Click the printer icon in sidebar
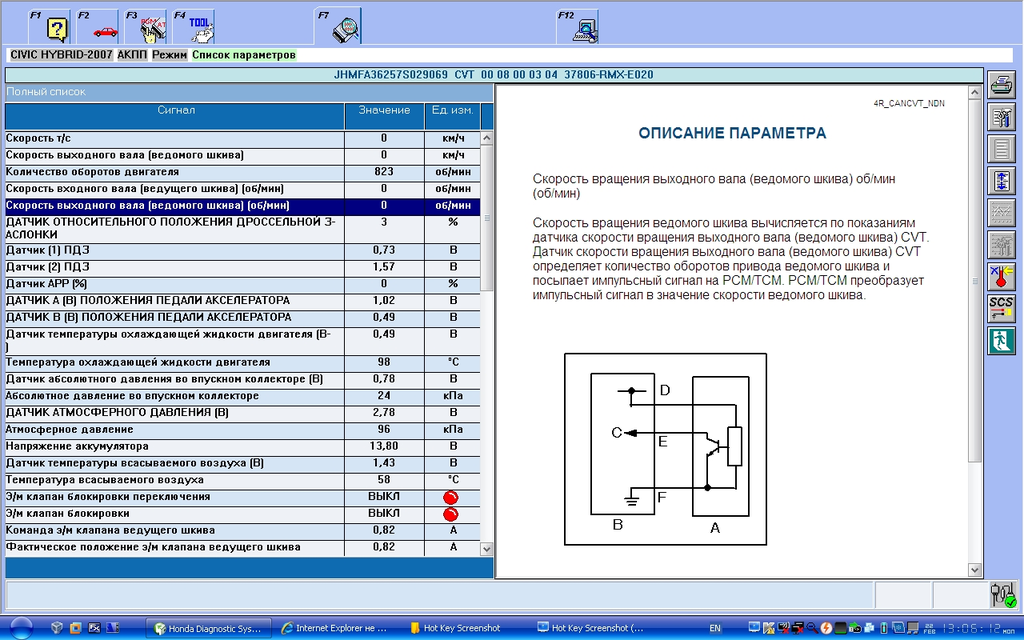This screenshot has width=1024, height=640. [x=1001, y=85]
